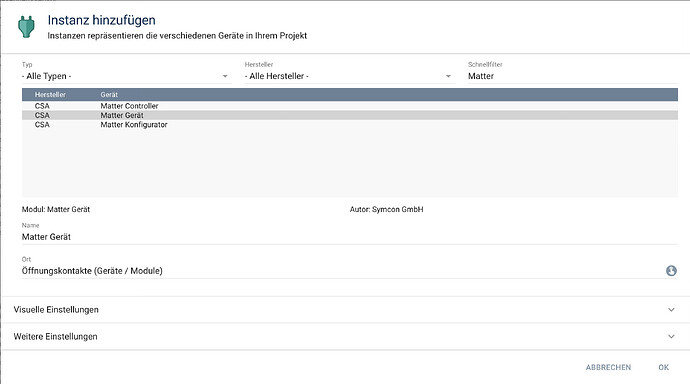Viewport: 690px width, 384px height.
Task: Click the Name field Matter Gerät
Action: pyautogui.click(x=349, y=237)
